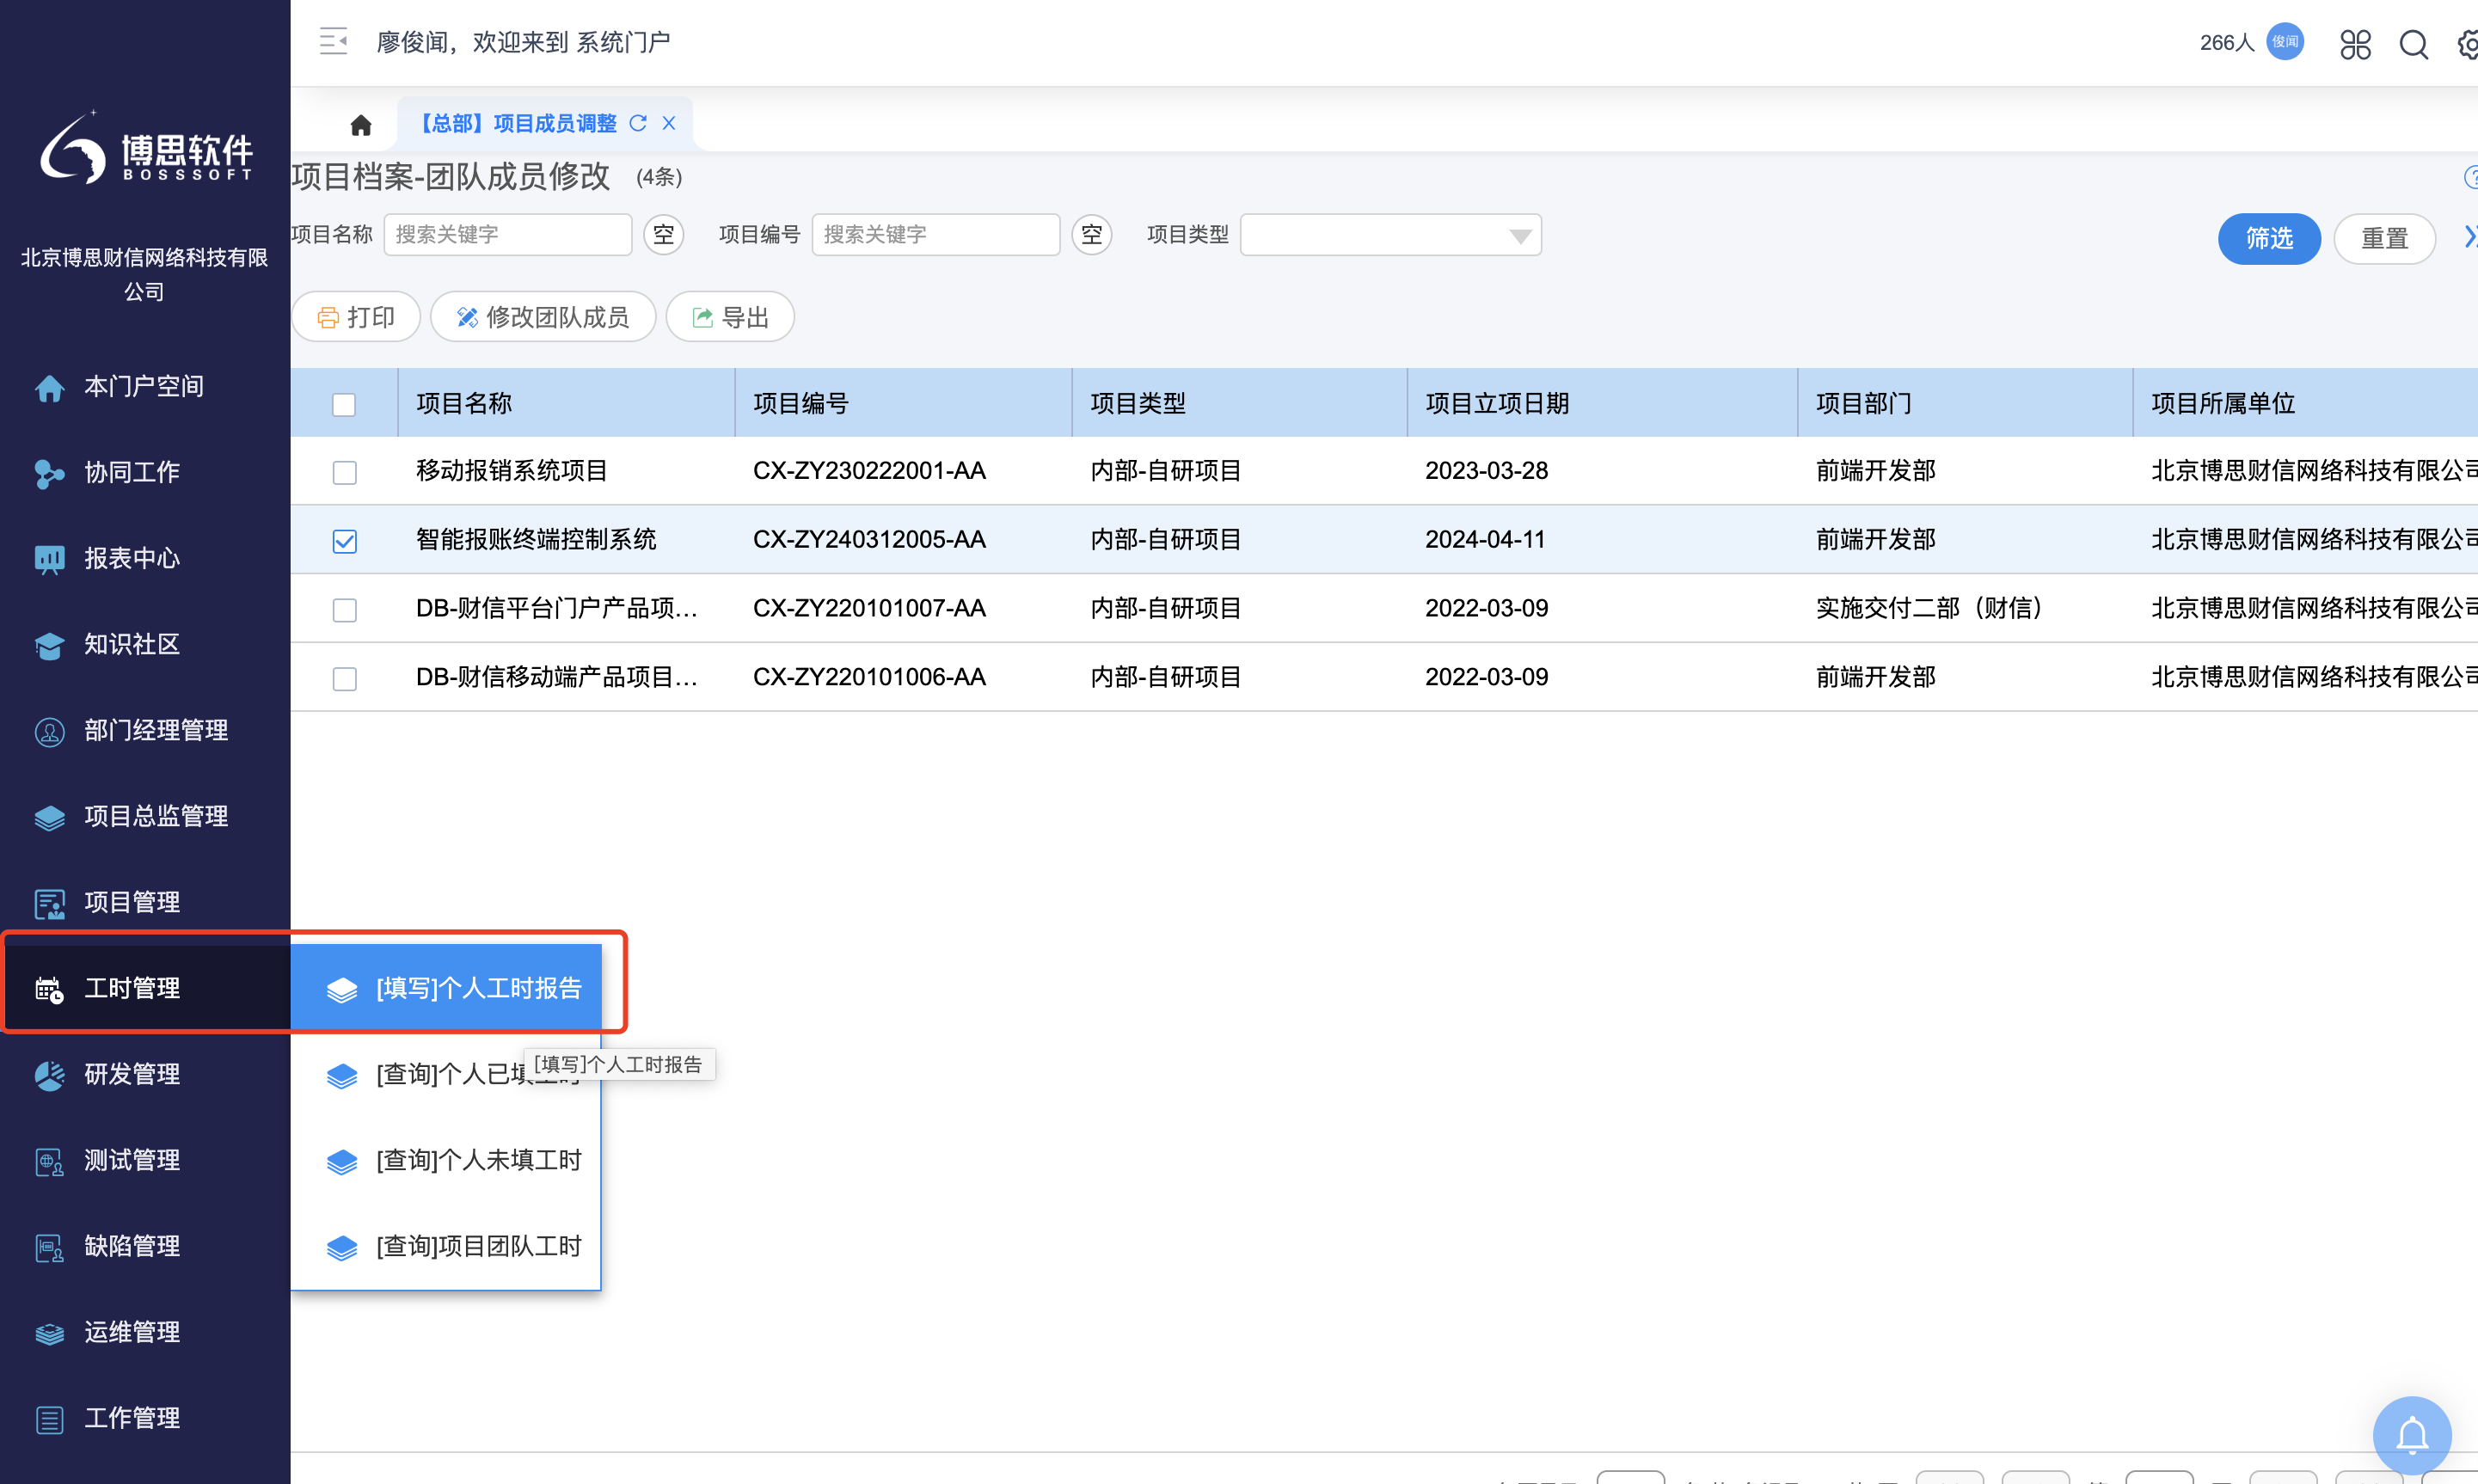Expand more filters chevron beside 重置
2478x1484 pixels.
click(2469, 237)
